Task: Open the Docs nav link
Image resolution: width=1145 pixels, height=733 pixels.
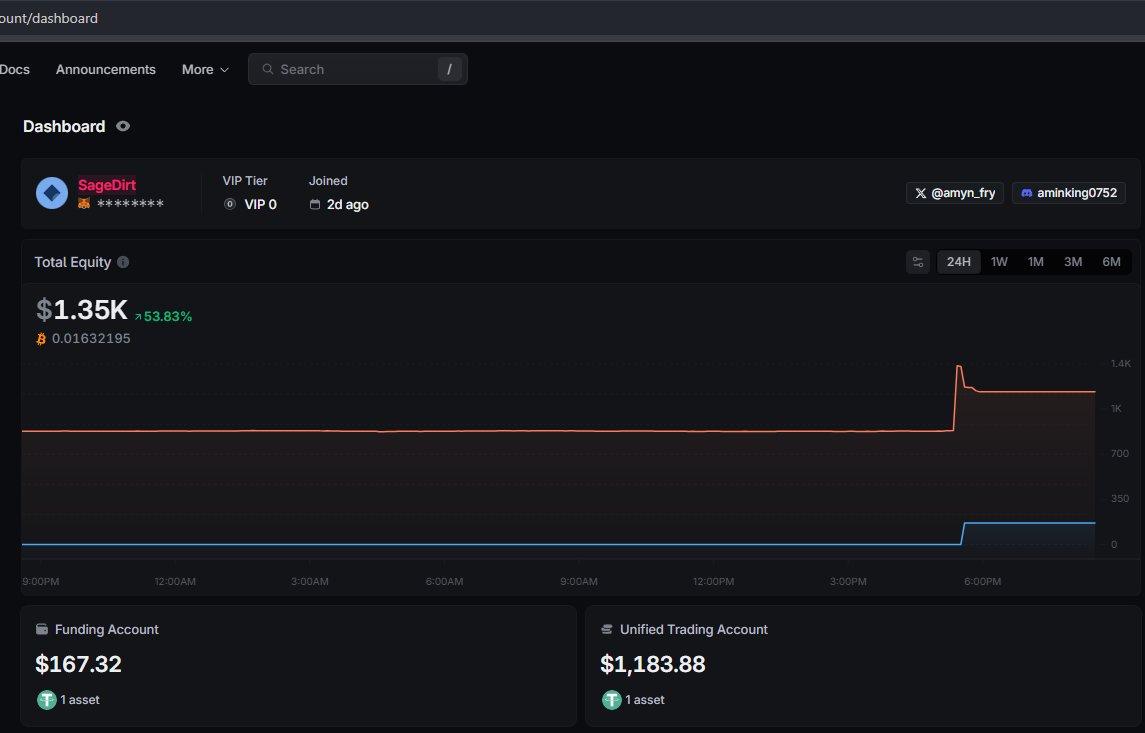Action: tap(15, 69)
